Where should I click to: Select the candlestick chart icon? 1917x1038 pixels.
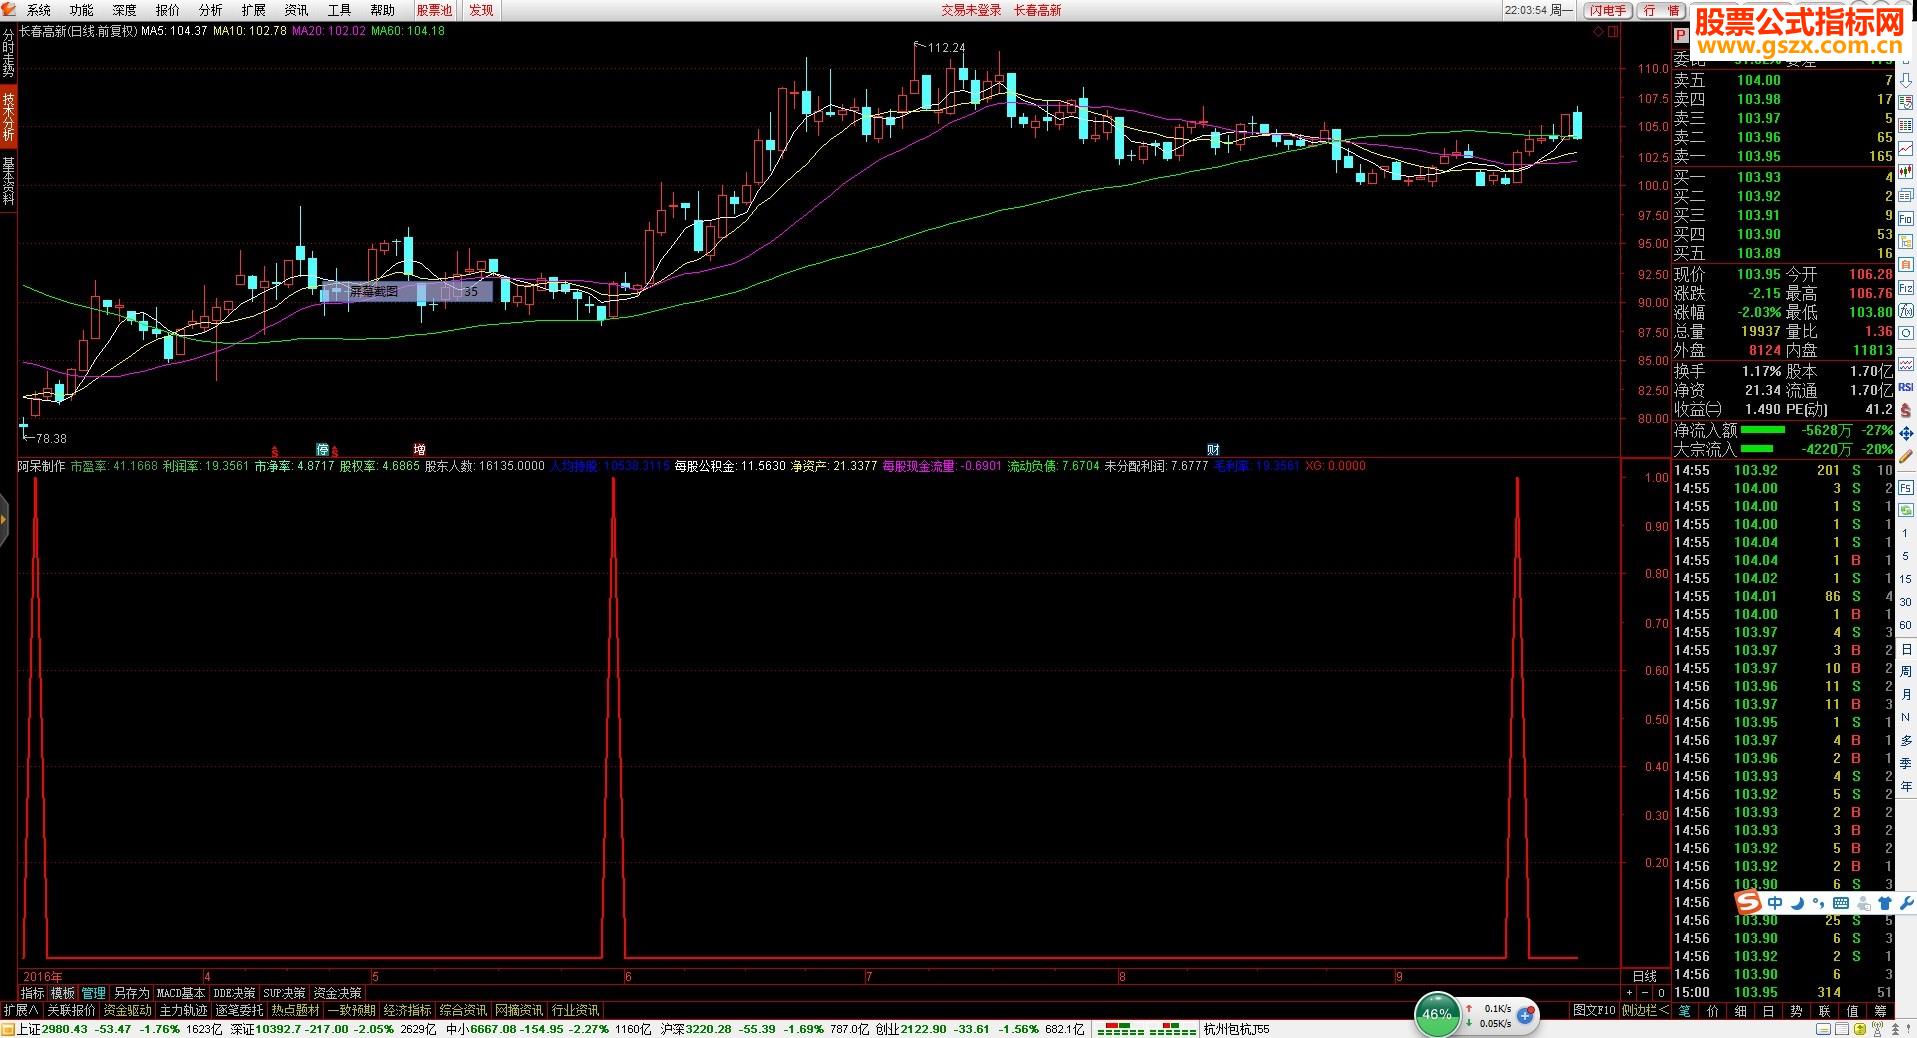[1905, 170]
